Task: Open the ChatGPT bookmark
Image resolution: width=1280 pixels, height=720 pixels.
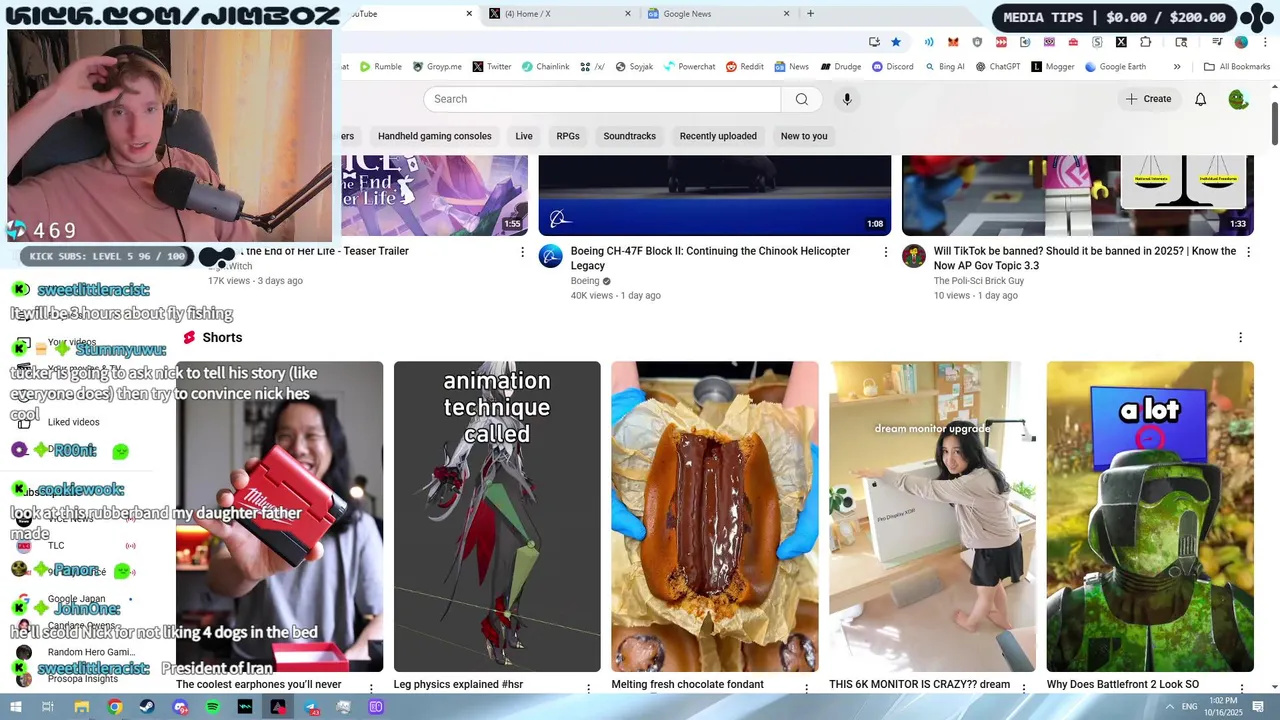Action: [998, 67]
